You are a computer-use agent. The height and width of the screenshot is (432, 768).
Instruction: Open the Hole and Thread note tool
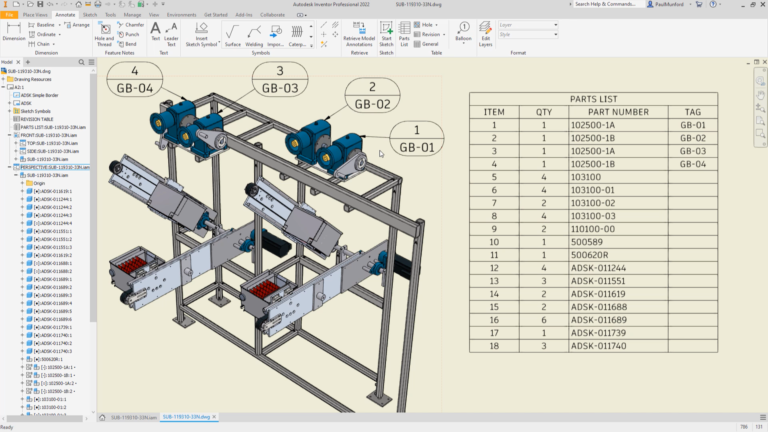(104, 34)
